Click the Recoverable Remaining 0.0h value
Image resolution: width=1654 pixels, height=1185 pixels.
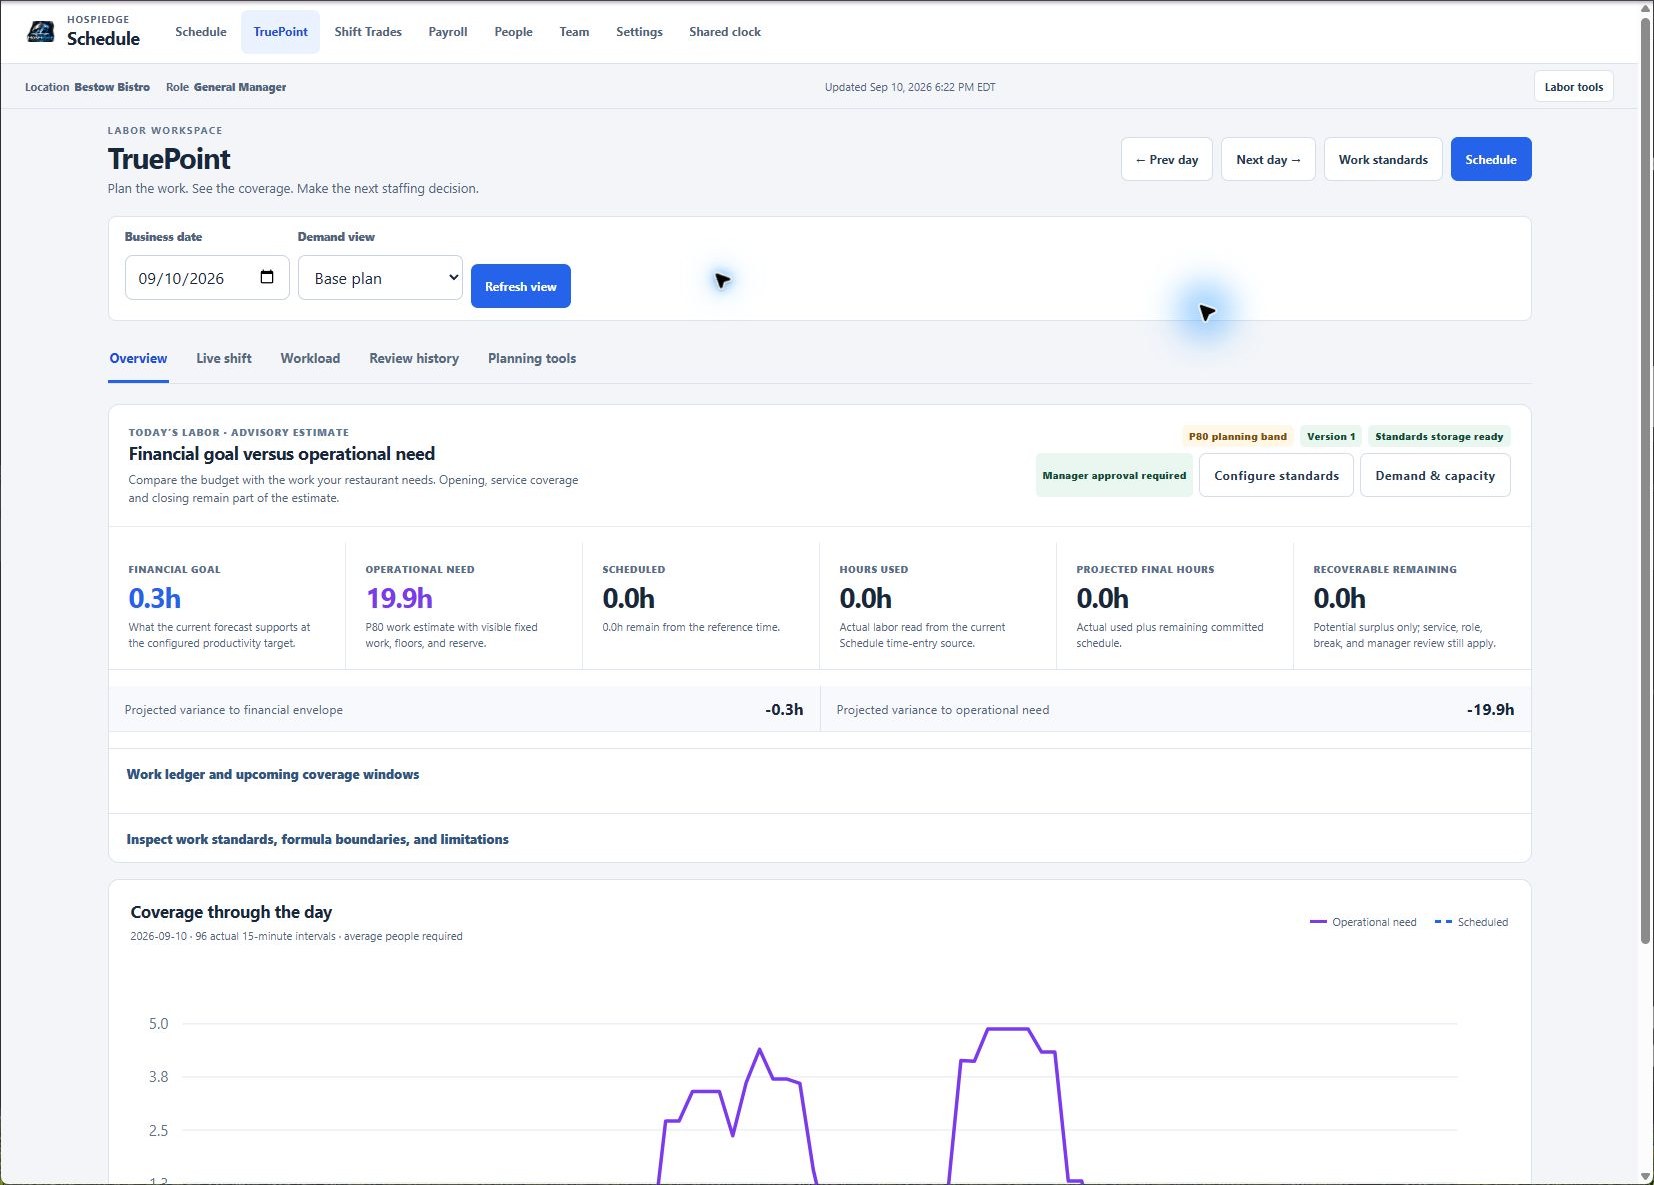coord(1340,599)
